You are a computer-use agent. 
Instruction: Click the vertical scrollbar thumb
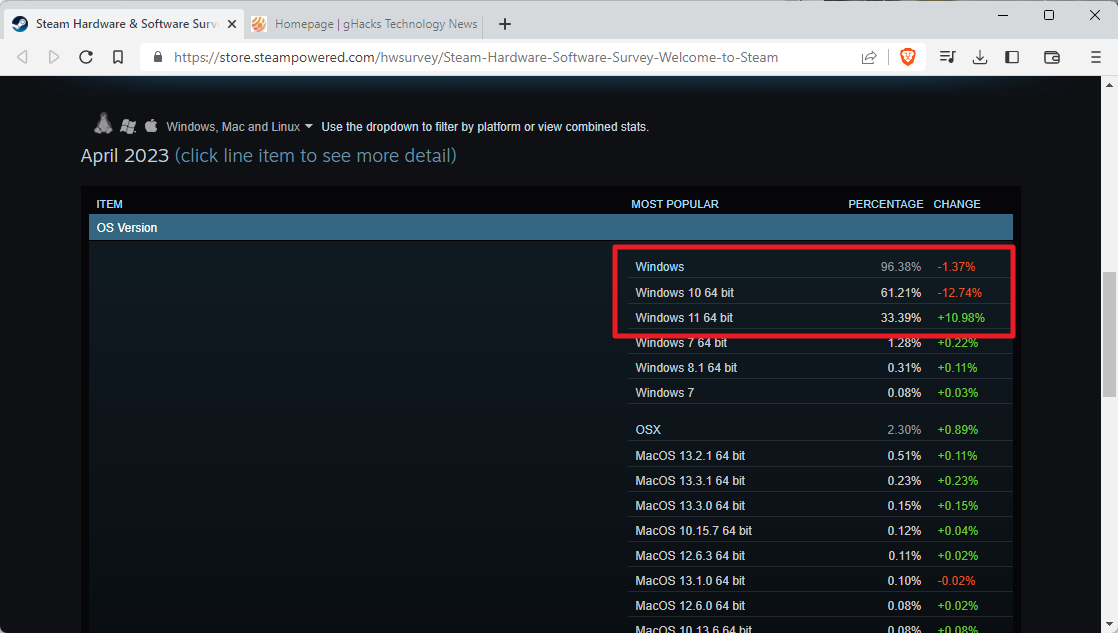[1109, 334]
